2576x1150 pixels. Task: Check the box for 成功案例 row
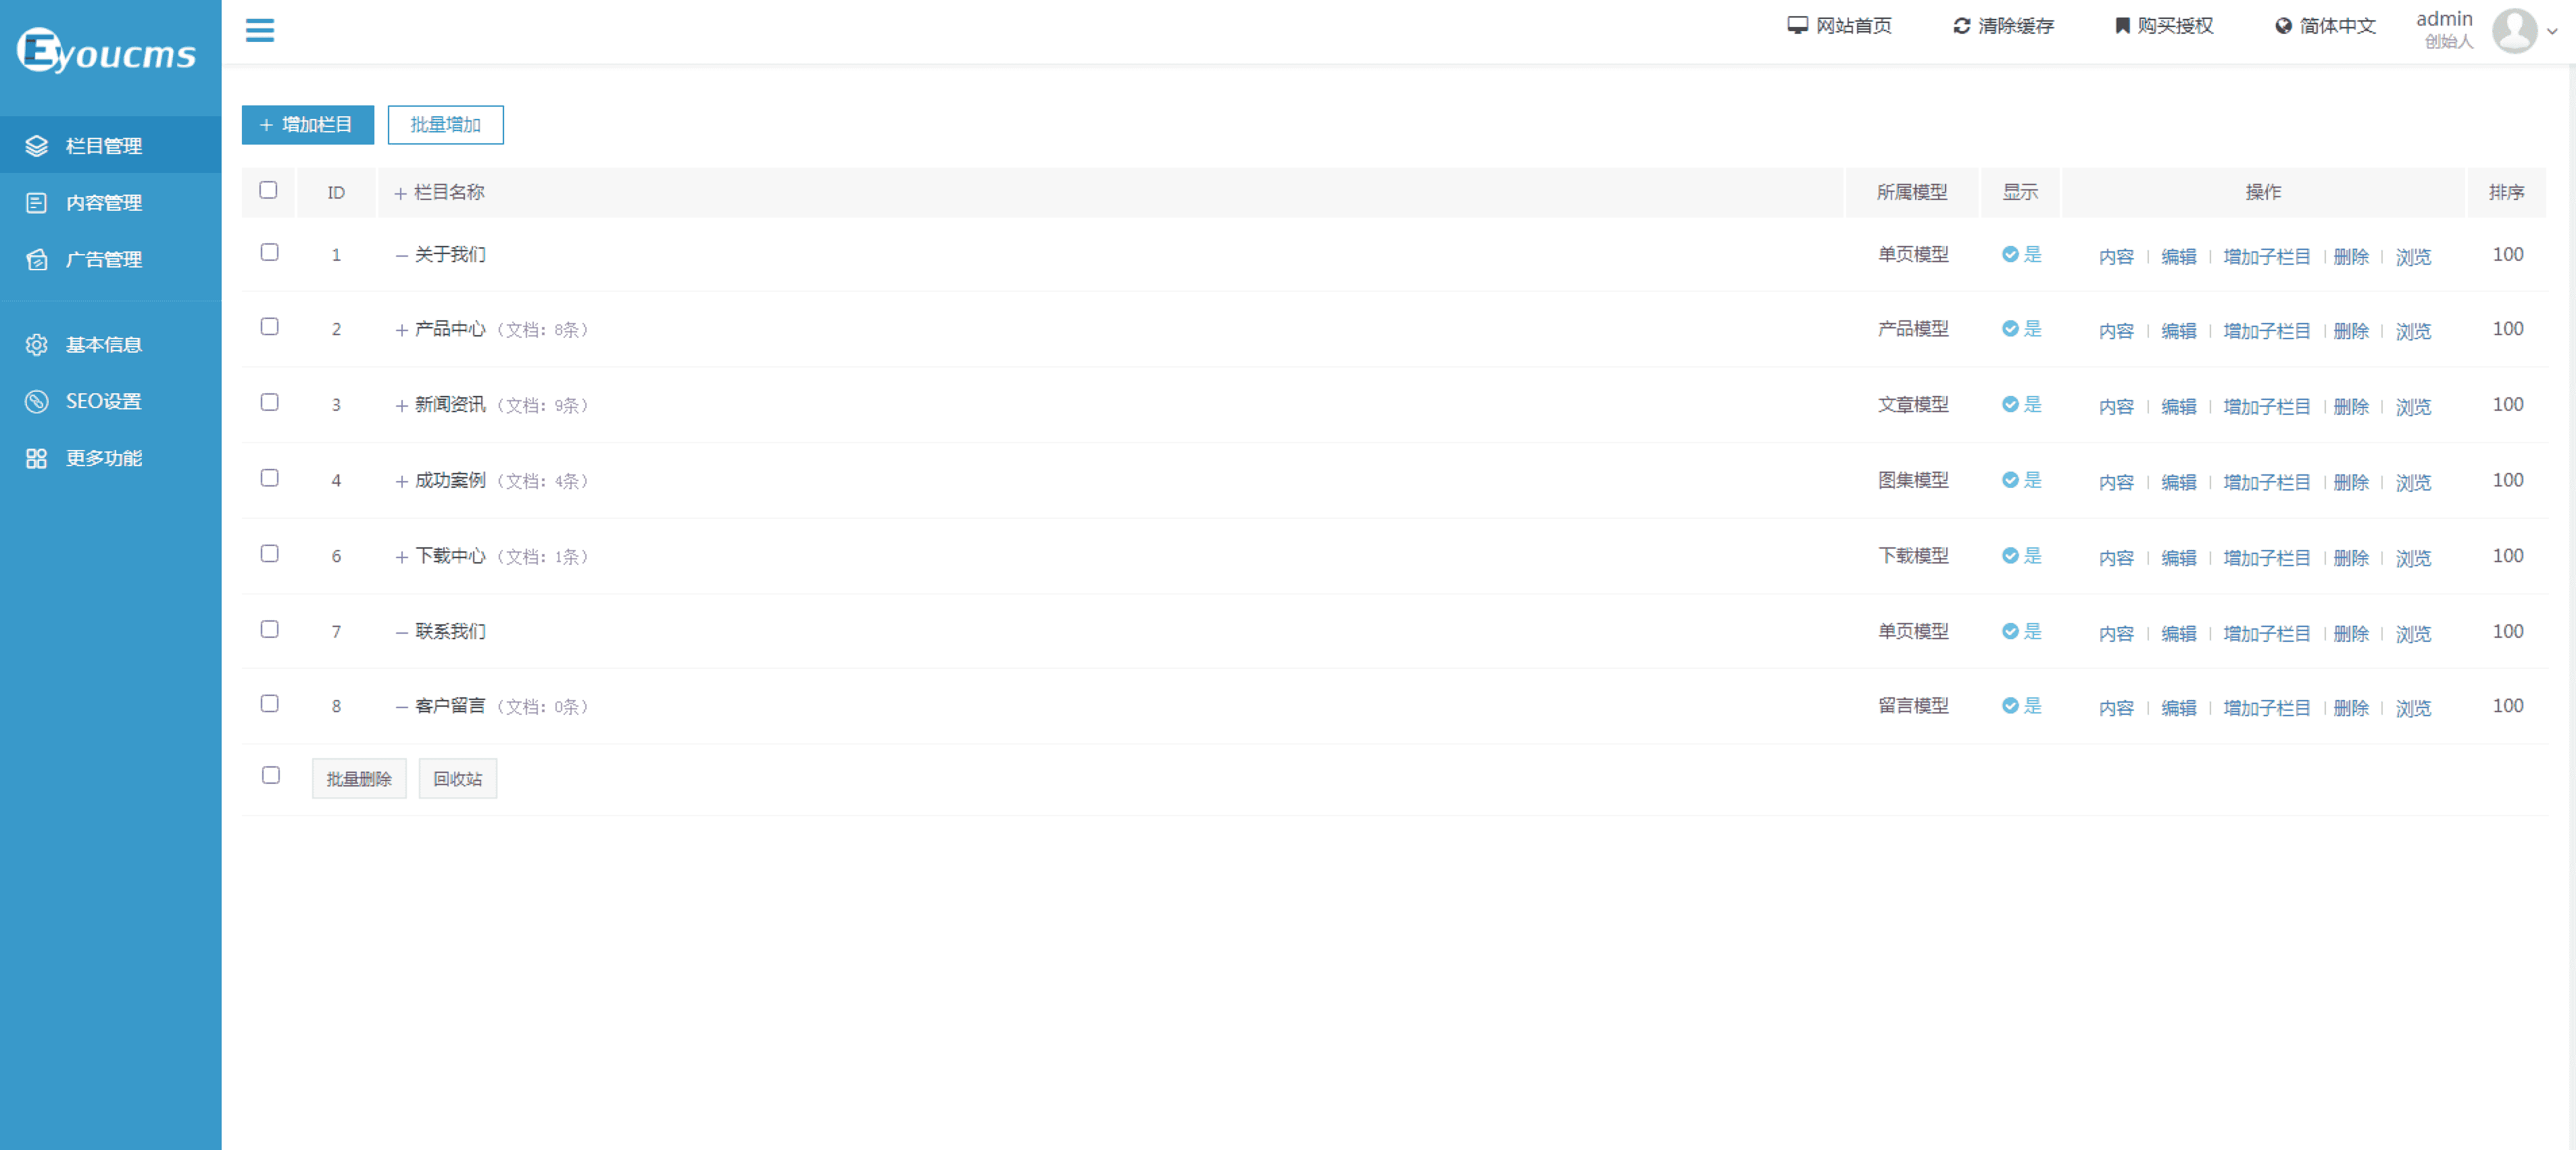pyautogui.click(x=270, y=478)
